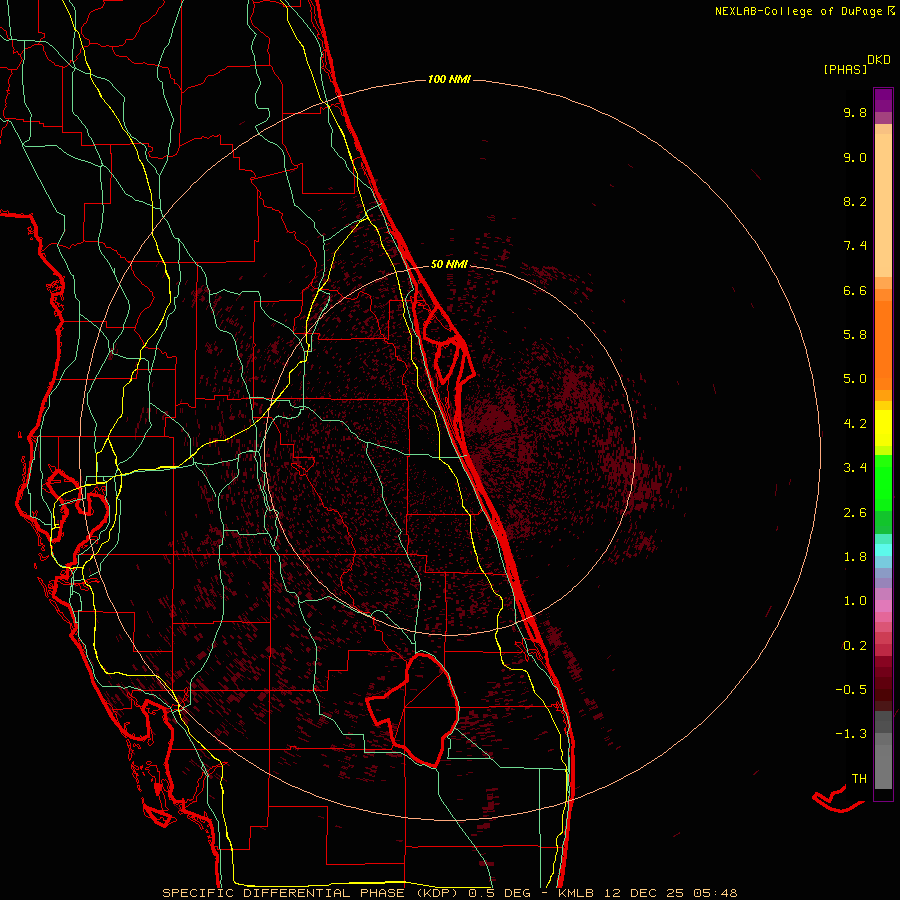
Task: Click the 50 NMI range ring label
Action: pyautogui.click(x=449, y=264)
